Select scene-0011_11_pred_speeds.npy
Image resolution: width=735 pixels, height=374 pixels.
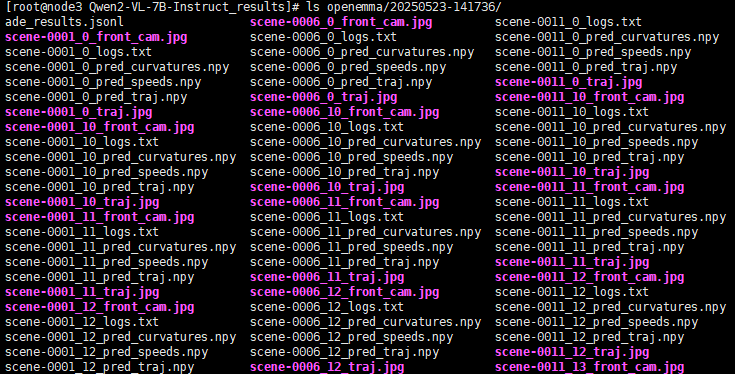[x=596, y=232]
